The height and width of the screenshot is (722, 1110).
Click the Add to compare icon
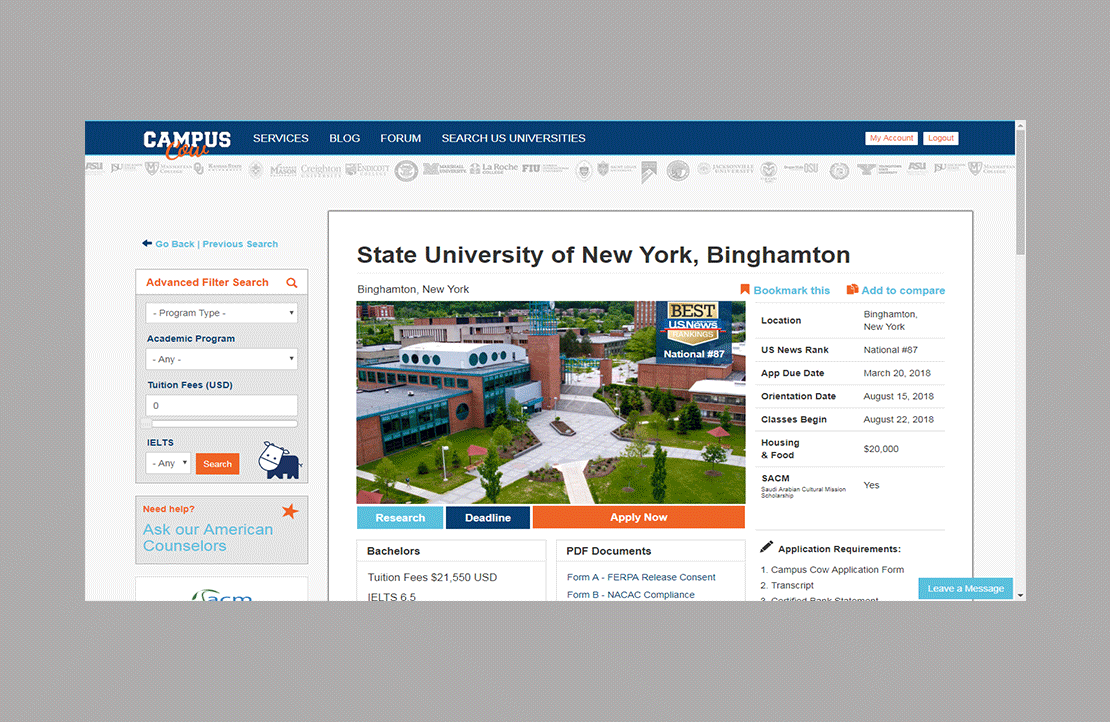tap(852, 290)
